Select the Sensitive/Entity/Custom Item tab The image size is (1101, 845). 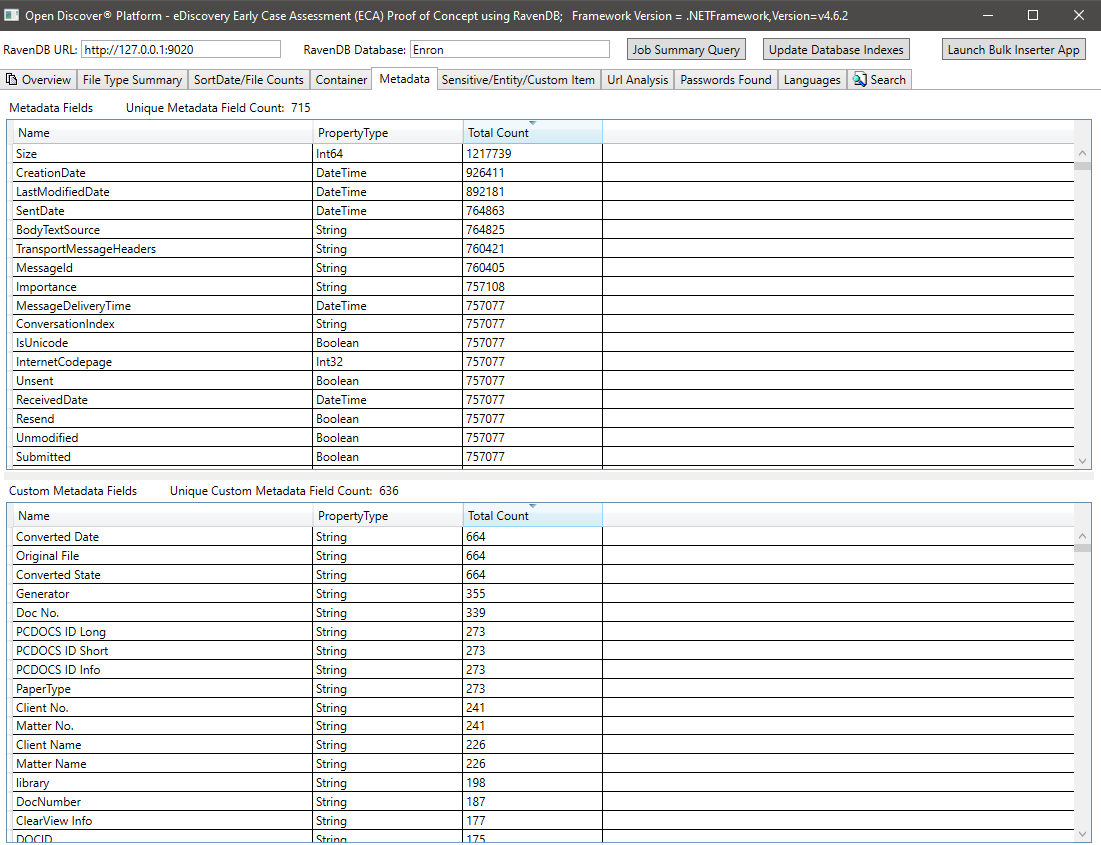tap(518, 80)
